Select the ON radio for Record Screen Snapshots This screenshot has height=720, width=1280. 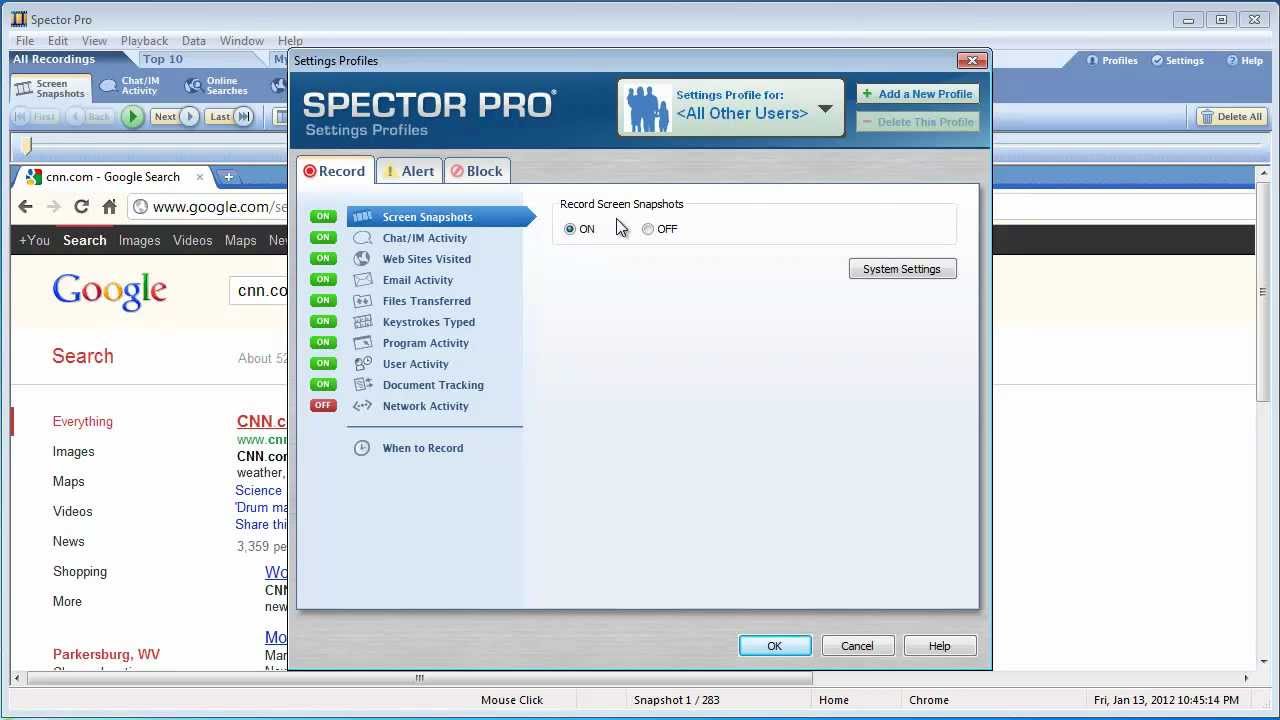570,229
